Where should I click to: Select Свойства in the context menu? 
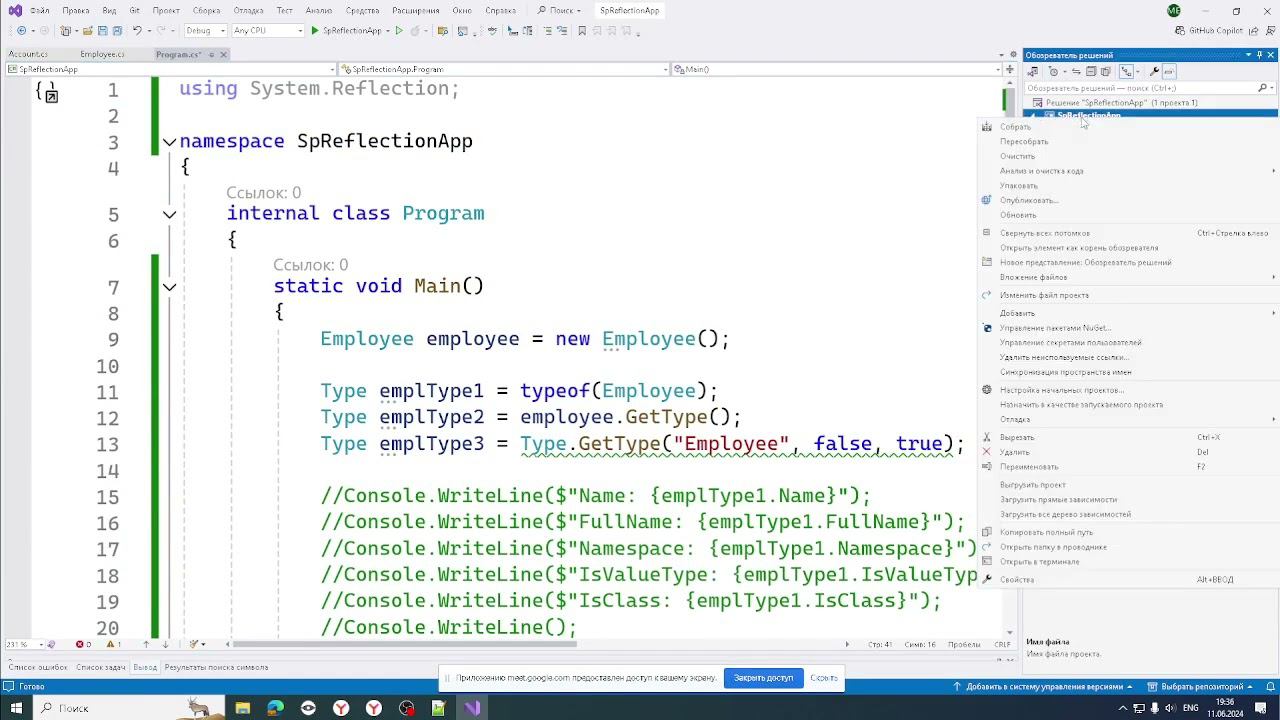click(x=1017, y=580)
